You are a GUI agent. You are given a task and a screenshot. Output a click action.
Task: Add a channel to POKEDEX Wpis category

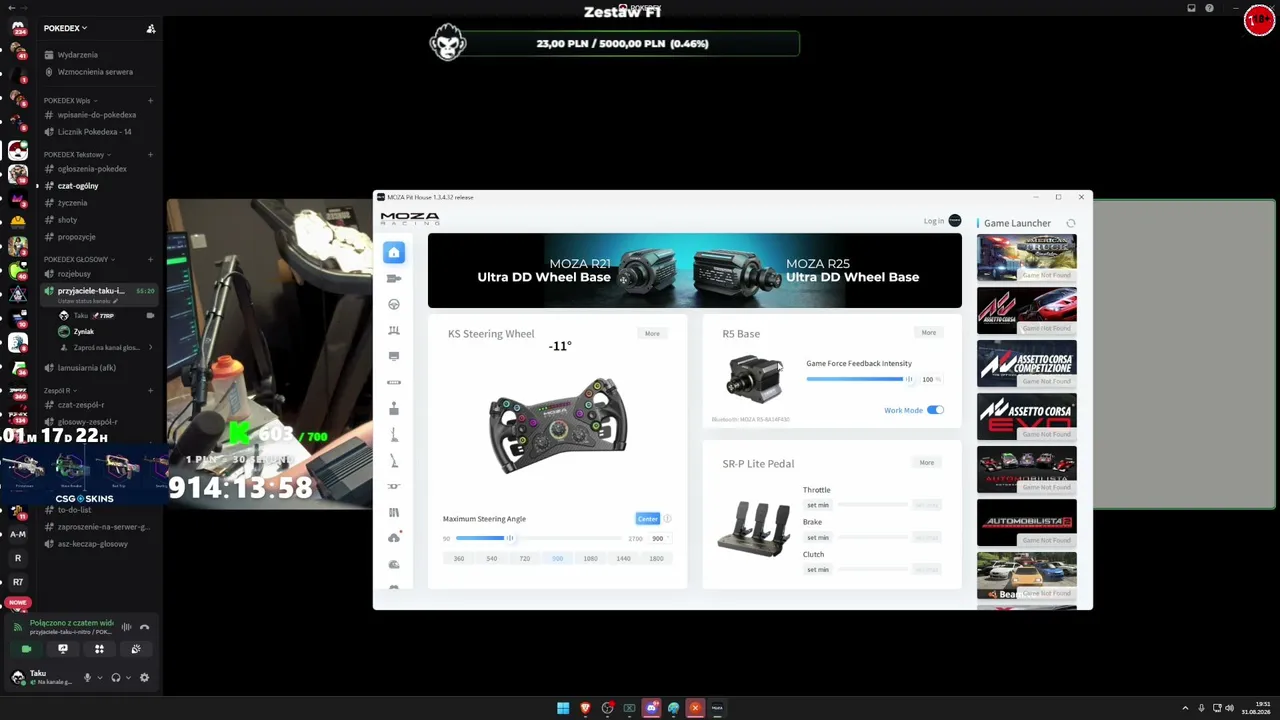point(151,100)
